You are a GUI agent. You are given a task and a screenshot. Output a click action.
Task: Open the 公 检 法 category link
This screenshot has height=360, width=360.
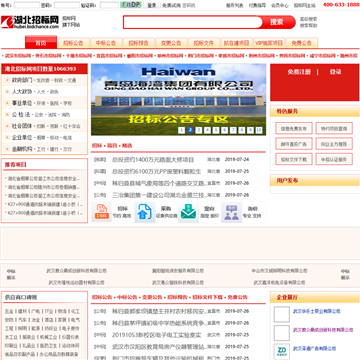tap(21, 115)
